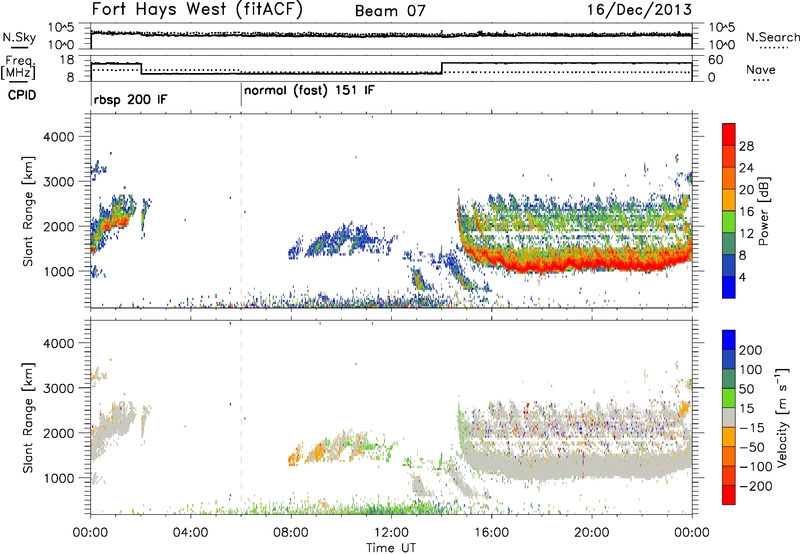Click the blue top of Velocity colorbar

pos(729,340)
